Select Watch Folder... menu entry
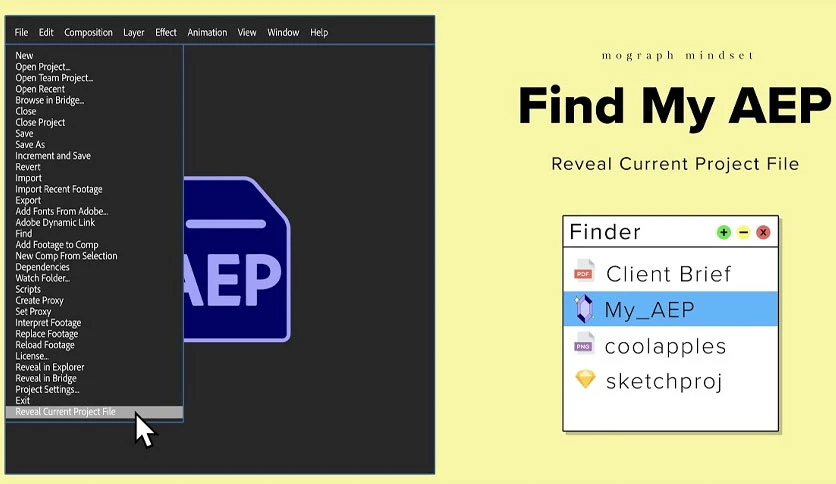The height and width of the screenshot is (484, 836). pyautogui.click(x=42, y=278)
